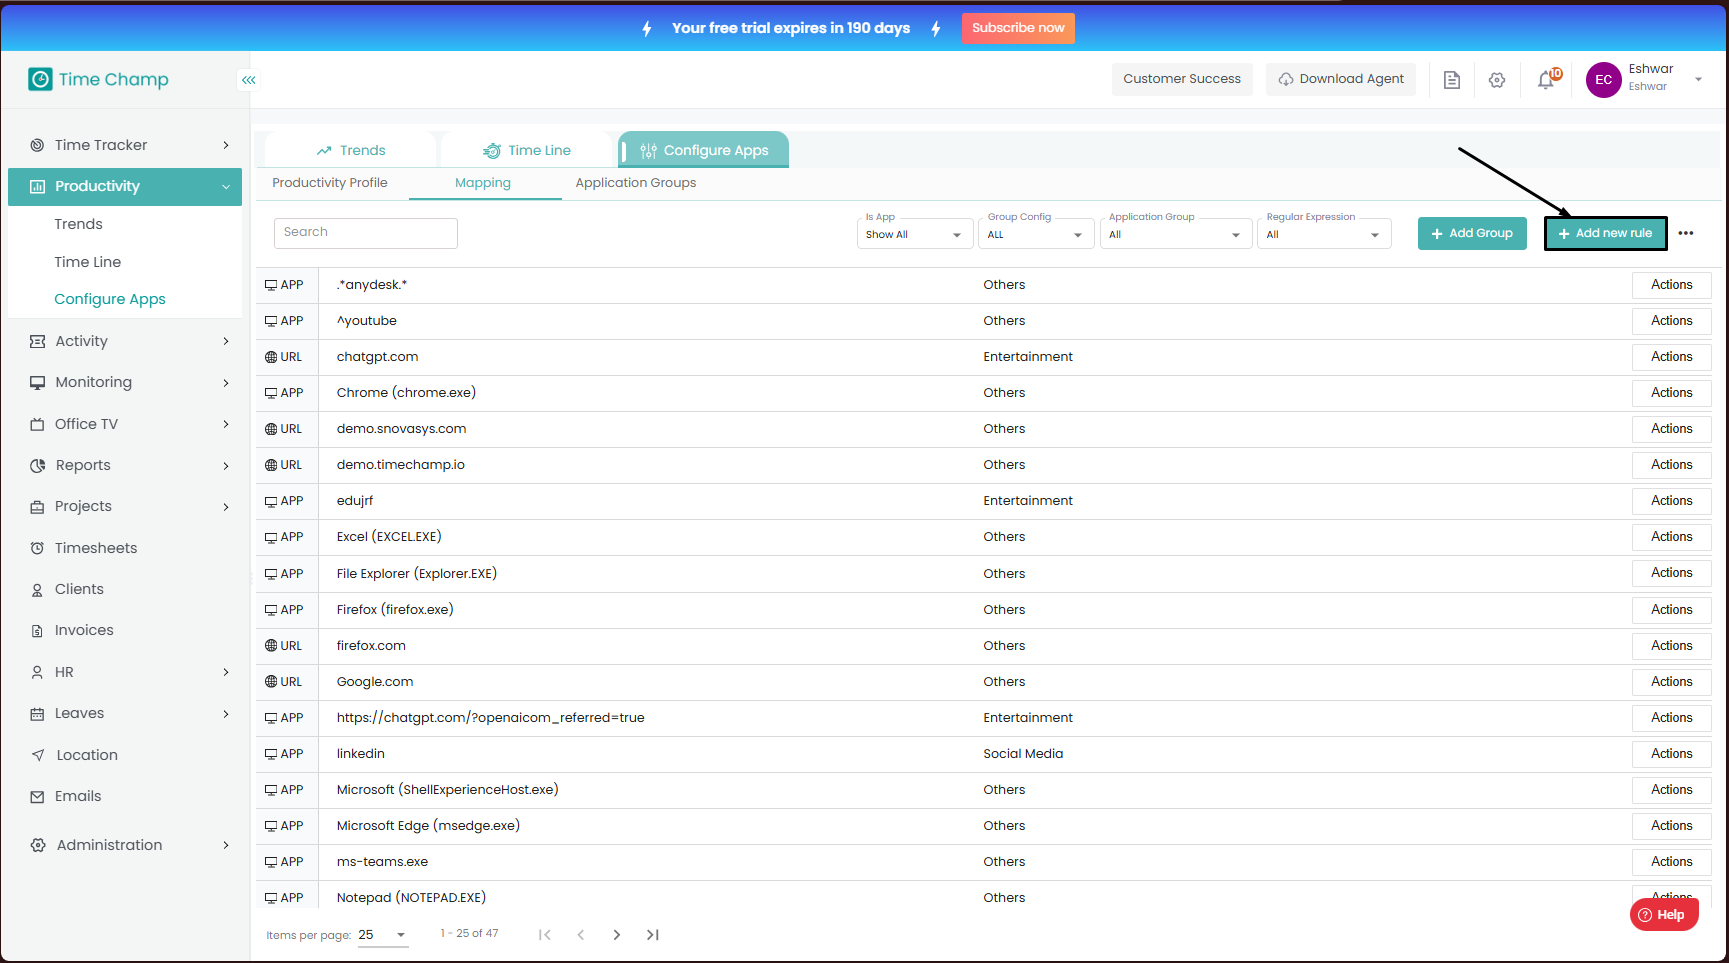The height and width of the screenshot is (963, 1729).
Task: Open Configure Apps in the sidebar
Action: tap(110, 299)
